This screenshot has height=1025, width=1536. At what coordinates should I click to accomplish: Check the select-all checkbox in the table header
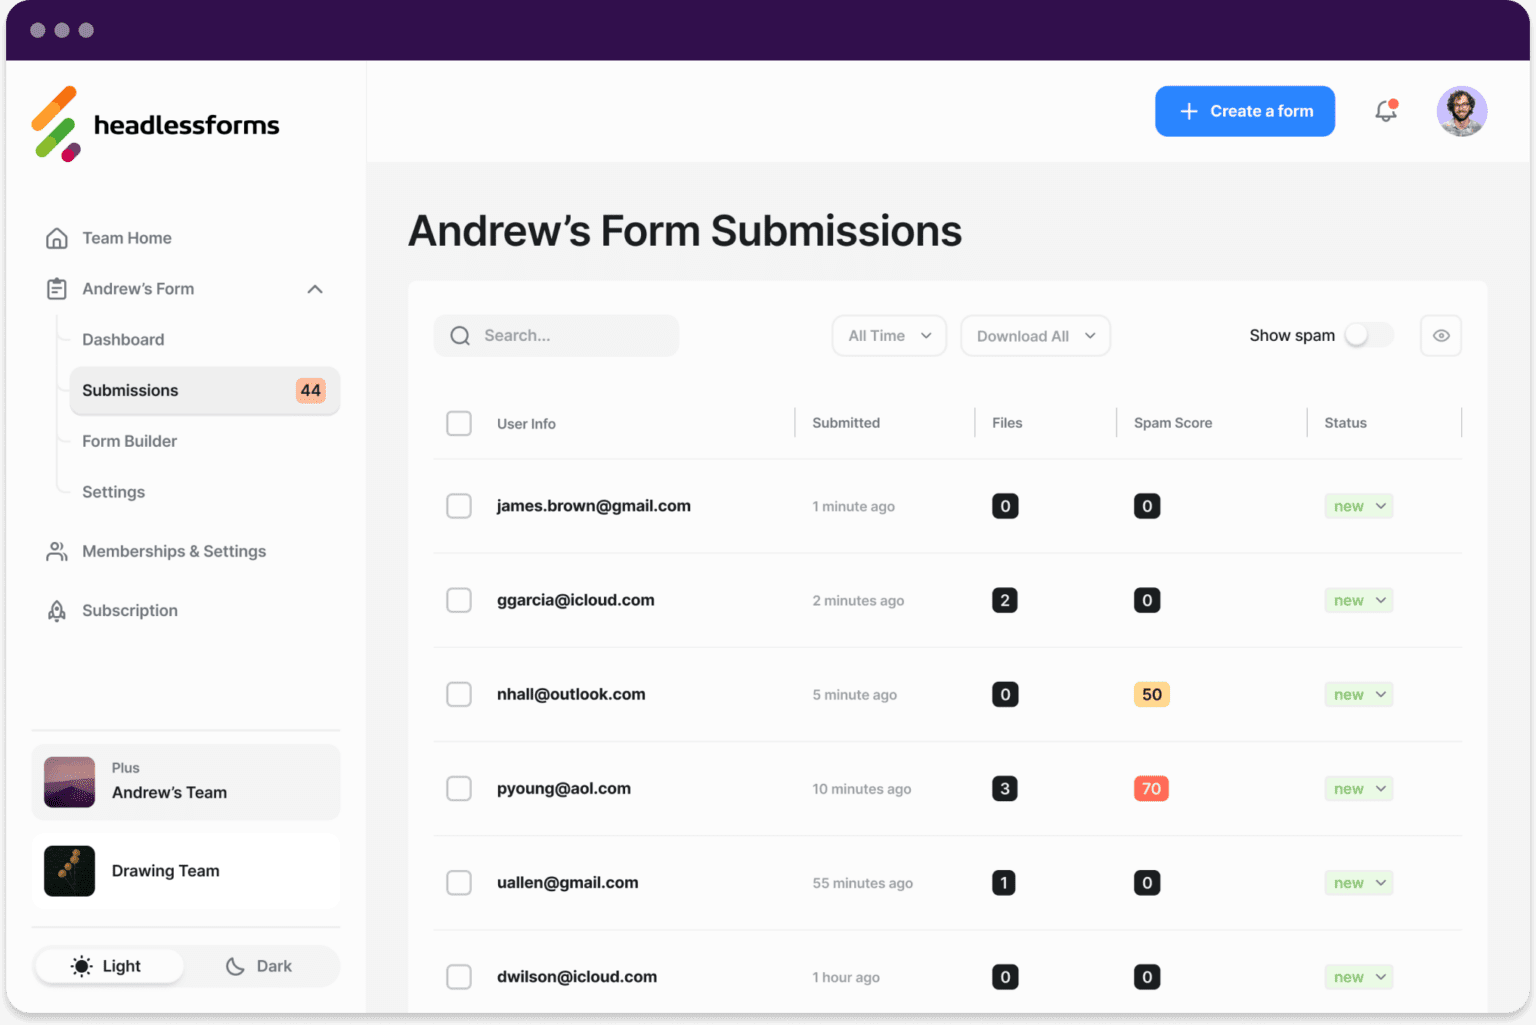pyautogui.click(x=459, y=423)
